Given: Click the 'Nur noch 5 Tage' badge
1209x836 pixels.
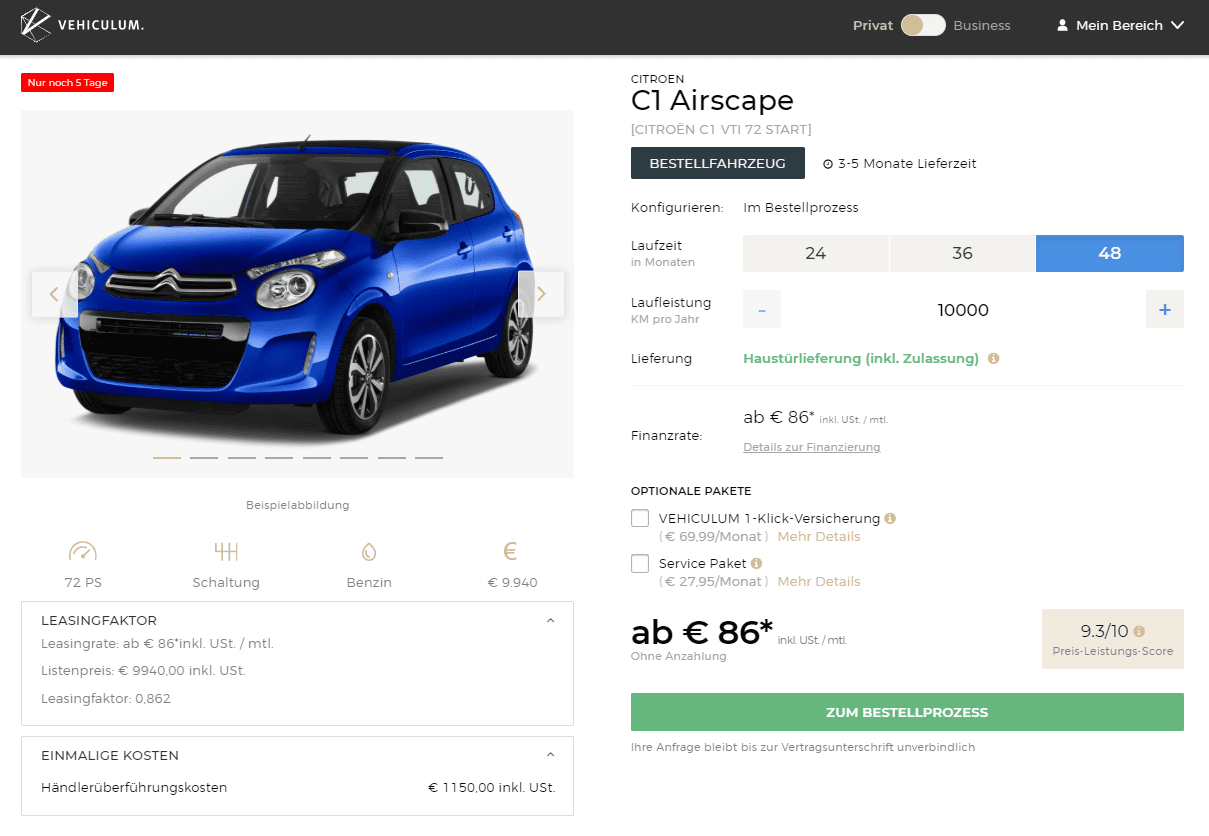Looking at the screenshot, I should click(67, 82).
